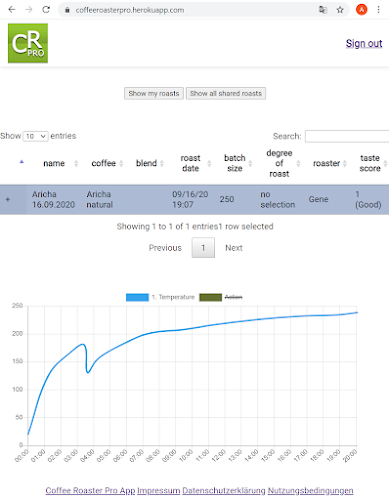Focus the Search input field

[x=347, y=136]
